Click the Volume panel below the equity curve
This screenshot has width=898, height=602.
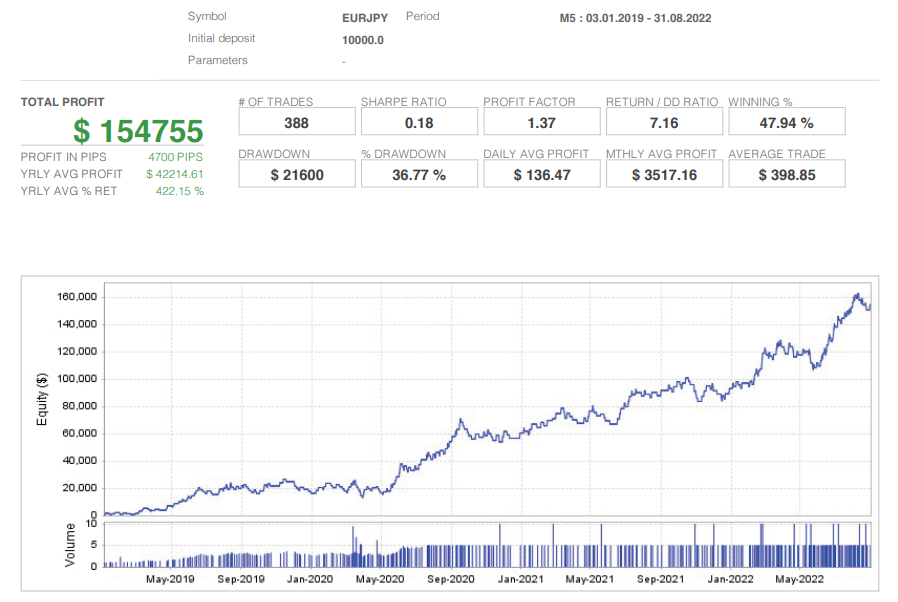point(480,545)
